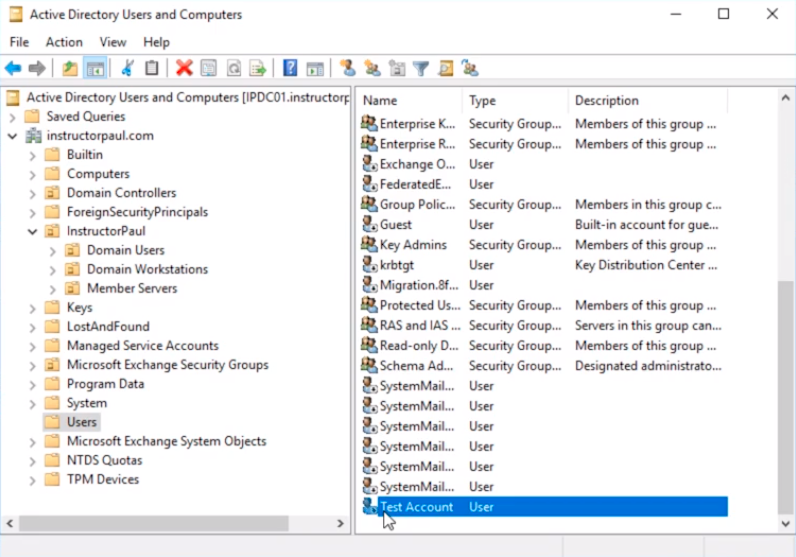
Task: Expand the Builtin container
Action: click(x=32, y=155)
